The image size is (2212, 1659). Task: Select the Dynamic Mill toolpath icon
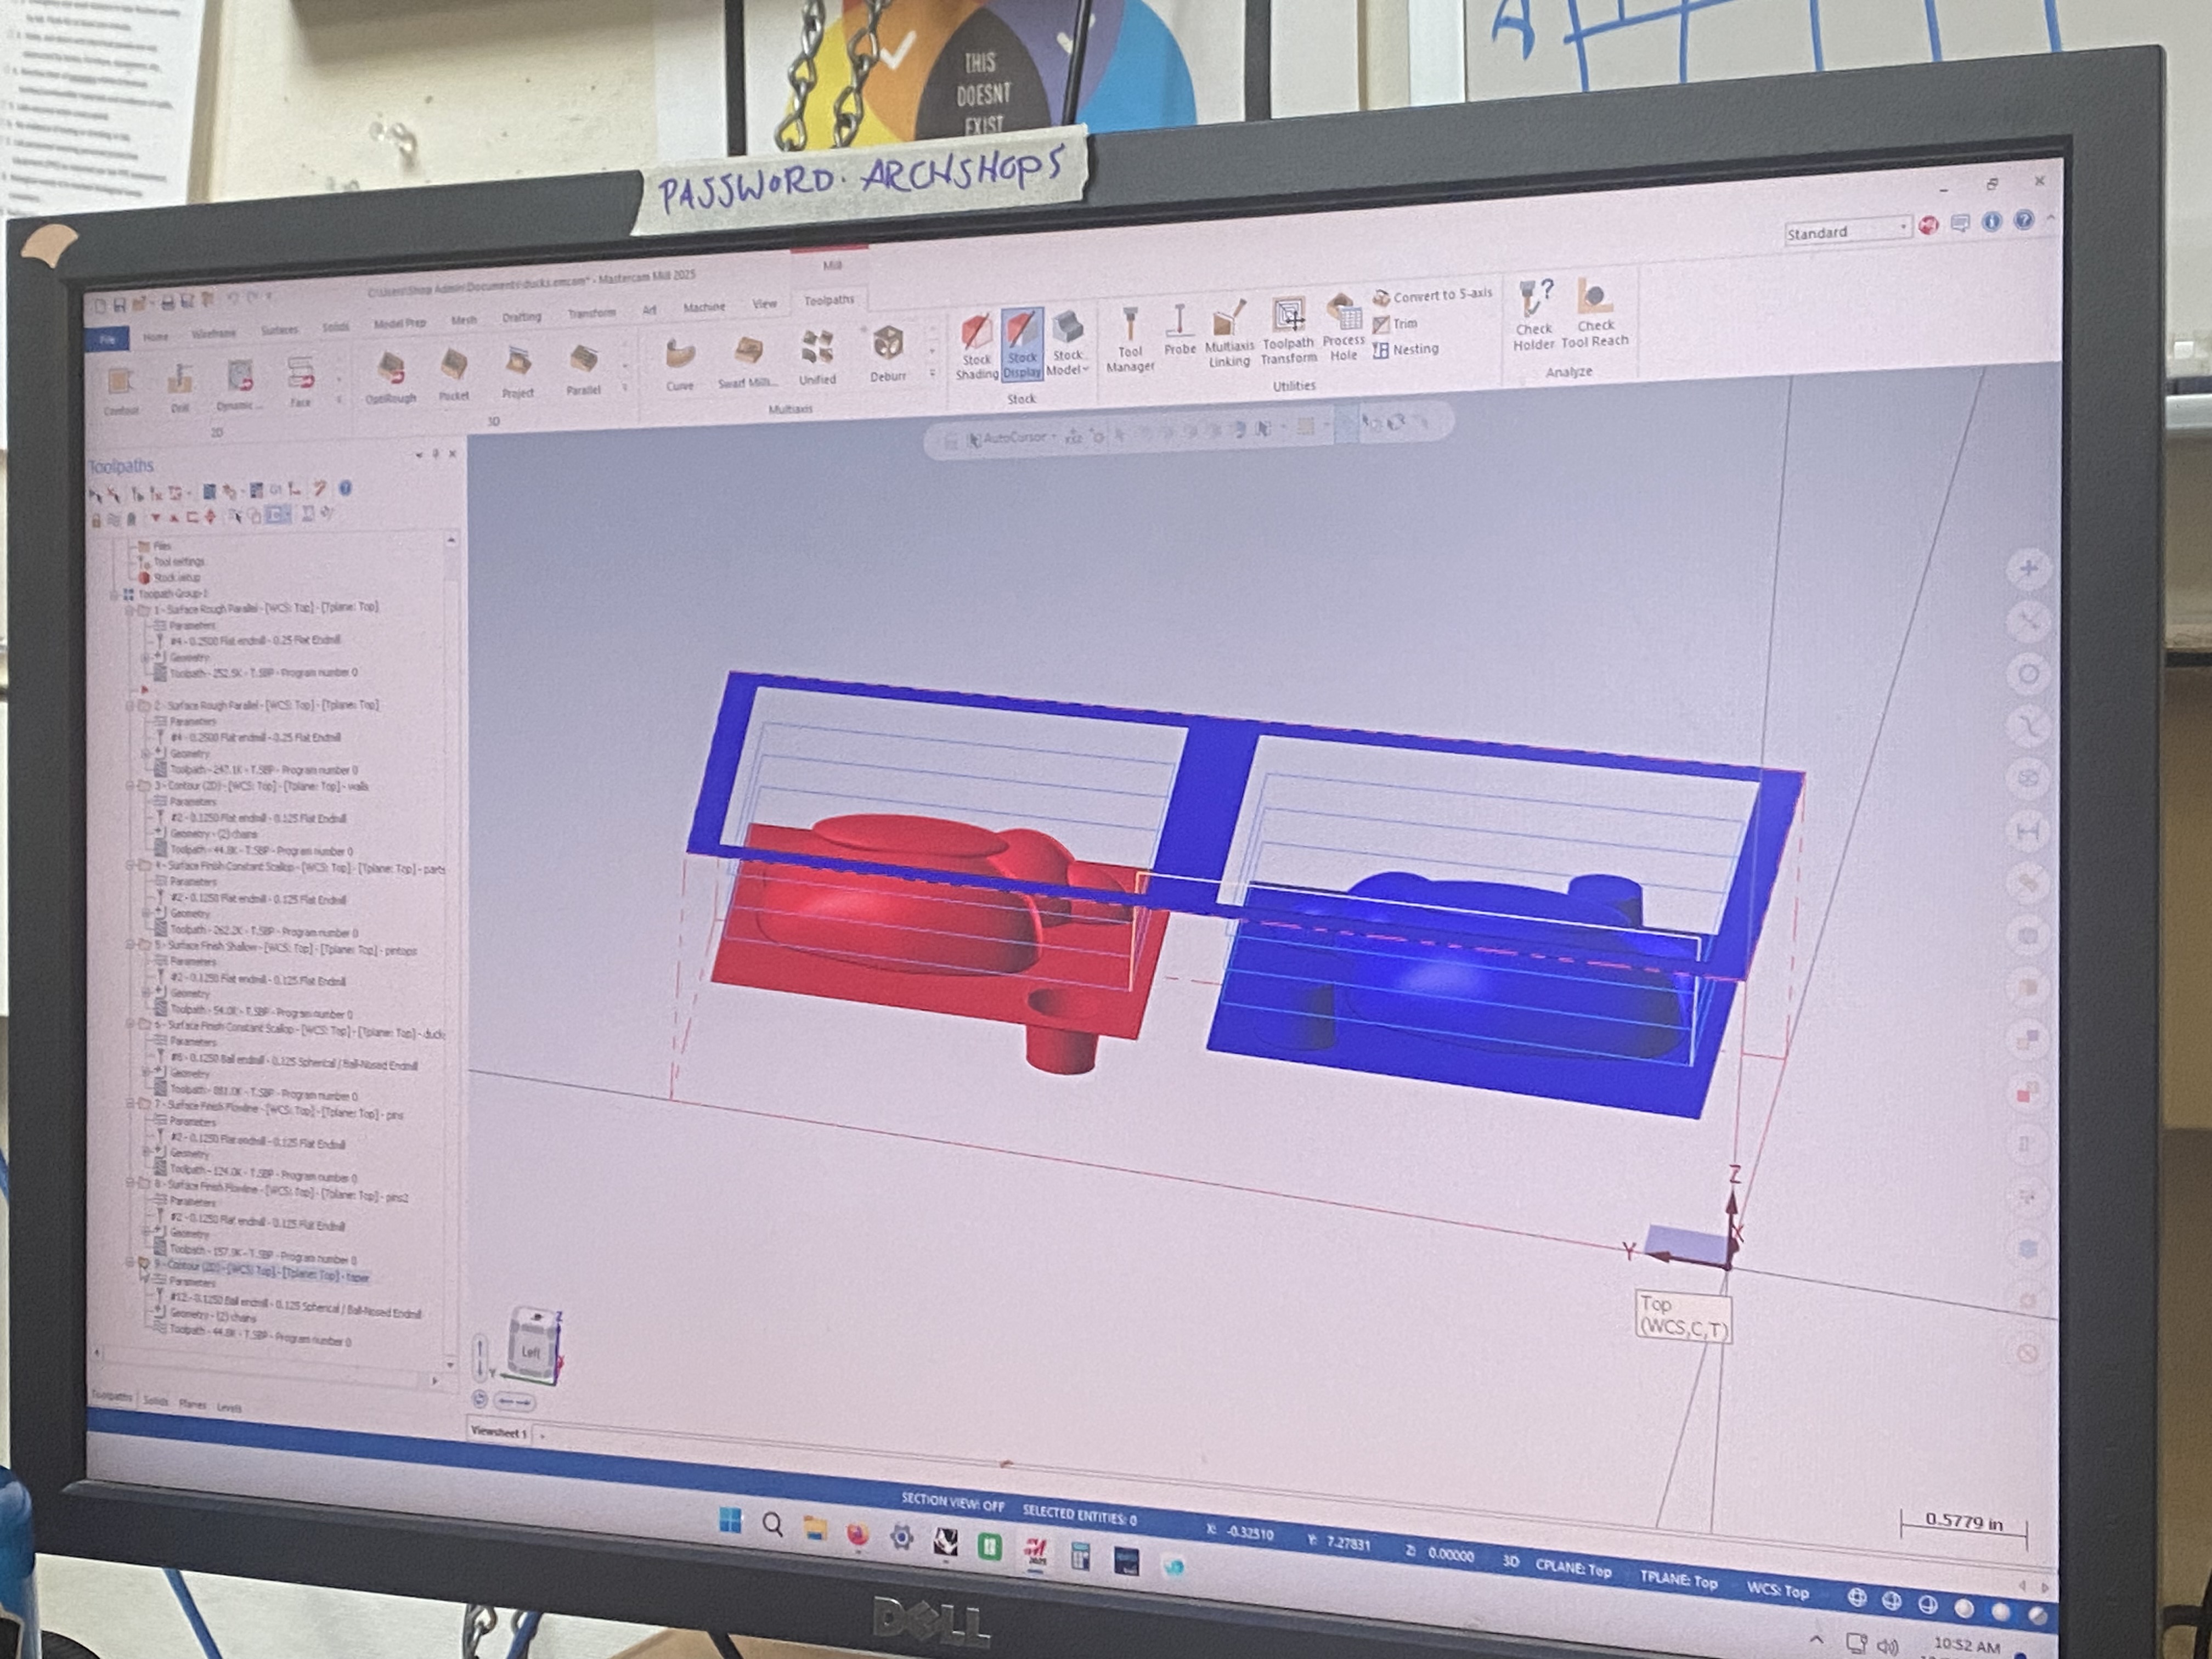(x=239, y=384)
